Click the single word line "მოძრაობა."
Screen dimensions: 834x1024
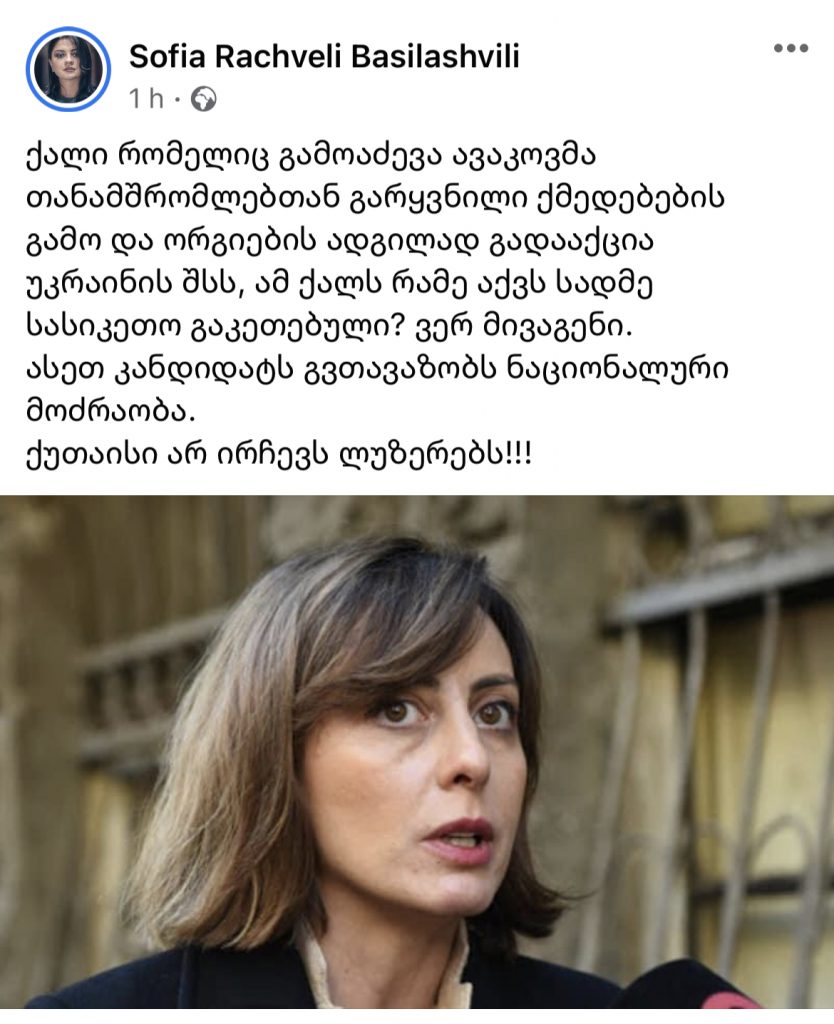[x=110, y=411]
